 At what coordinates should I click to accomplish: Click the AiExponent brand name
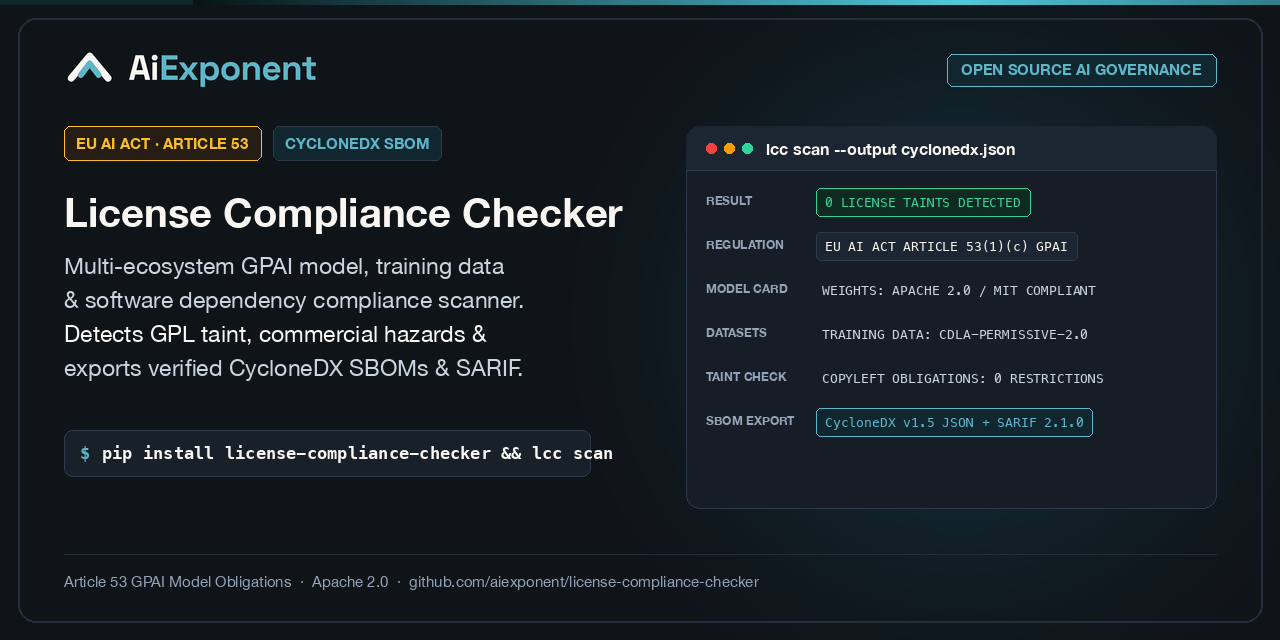[x=222, y=68]
